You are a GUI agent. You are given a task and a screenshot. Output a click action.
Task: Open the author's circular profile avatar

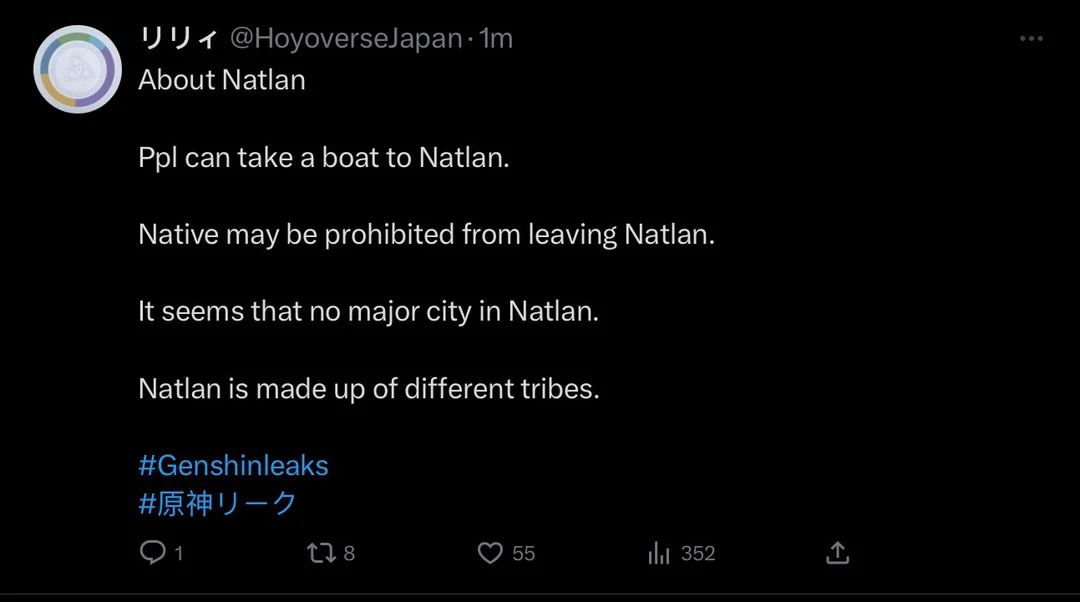click(x=77, y=69)
